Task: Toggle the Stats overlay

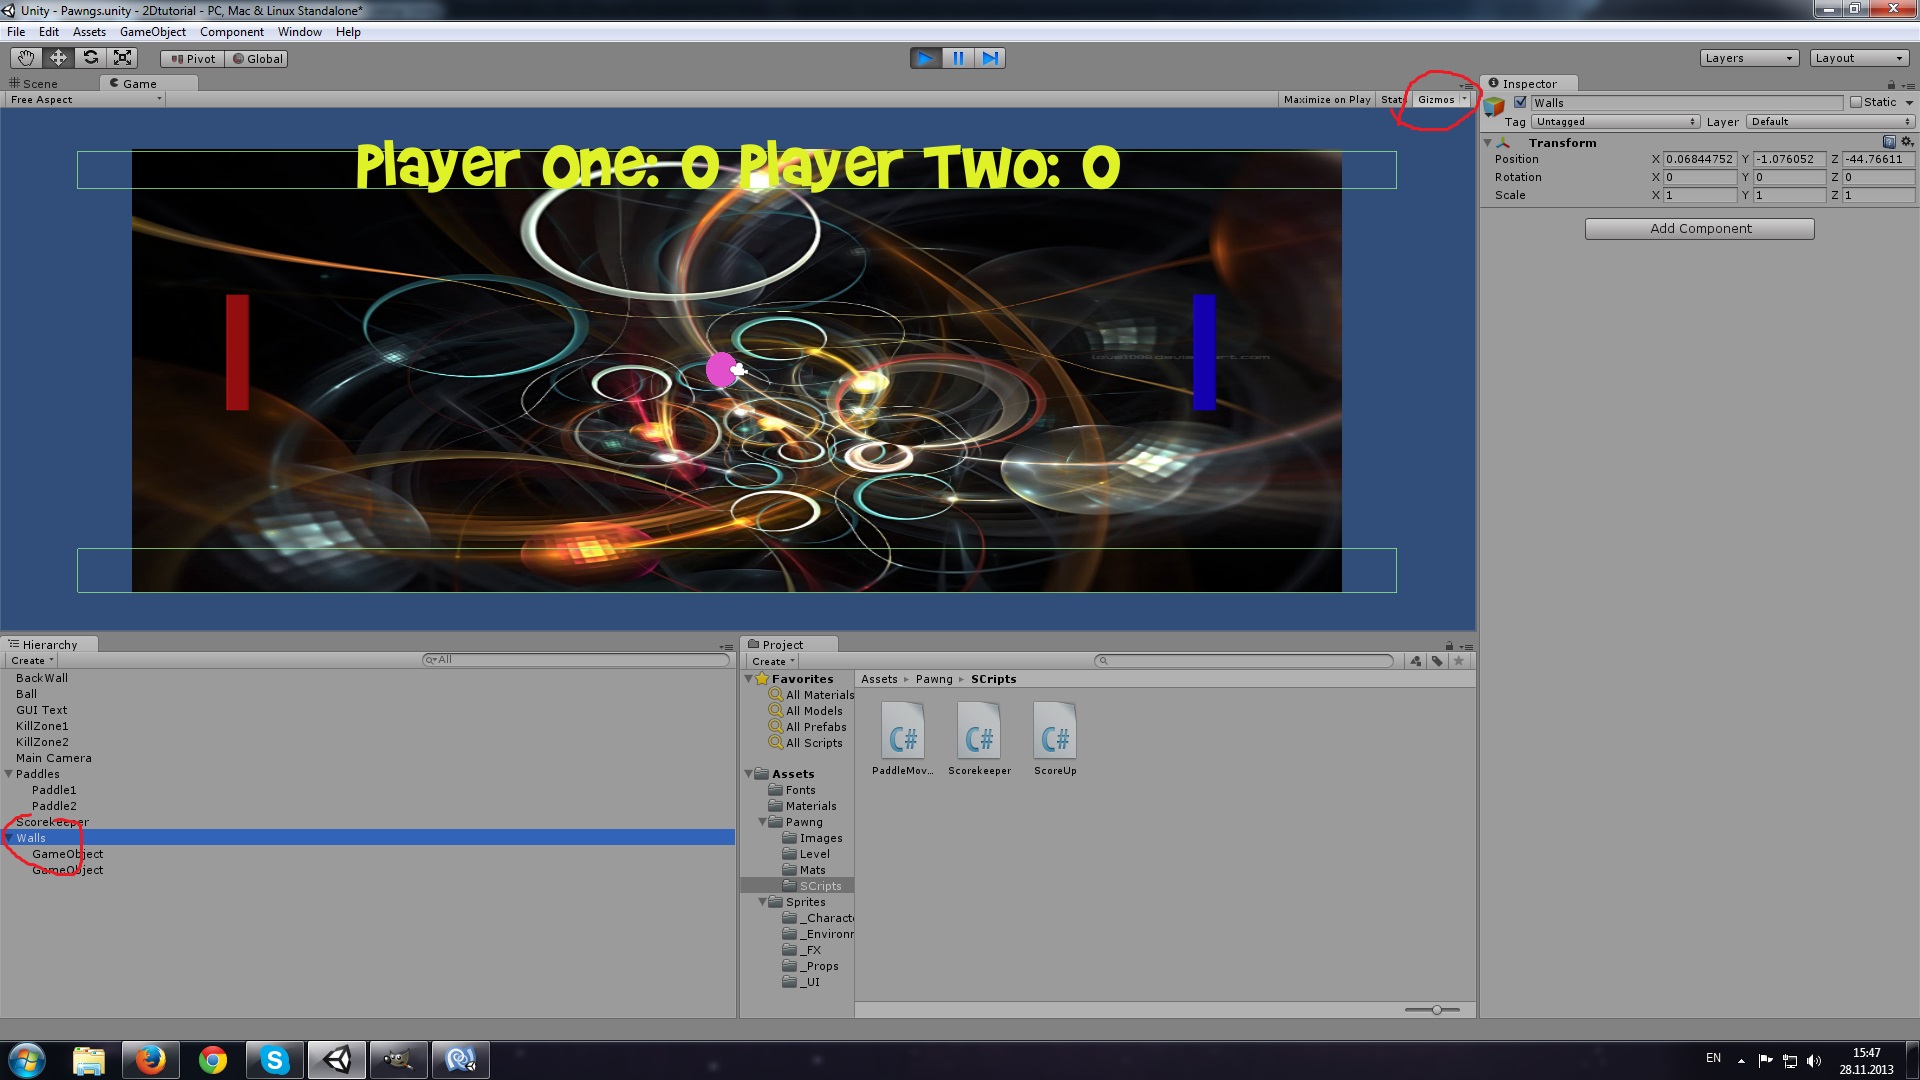Action: point(1392,99)
